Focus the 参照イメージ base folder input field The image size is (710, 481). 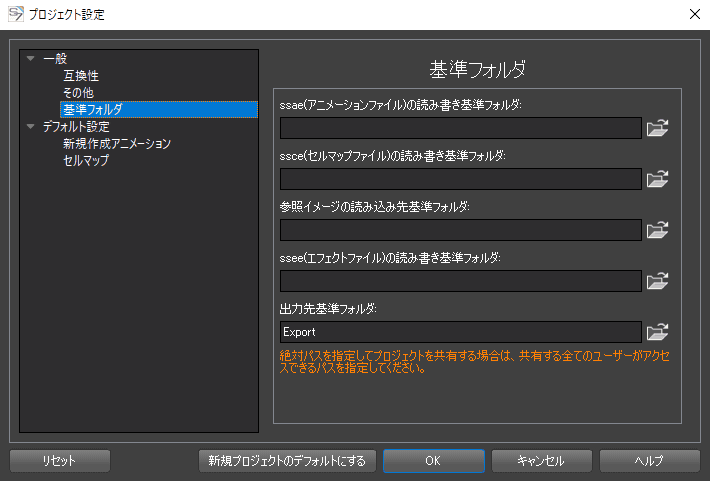(461, 230)
